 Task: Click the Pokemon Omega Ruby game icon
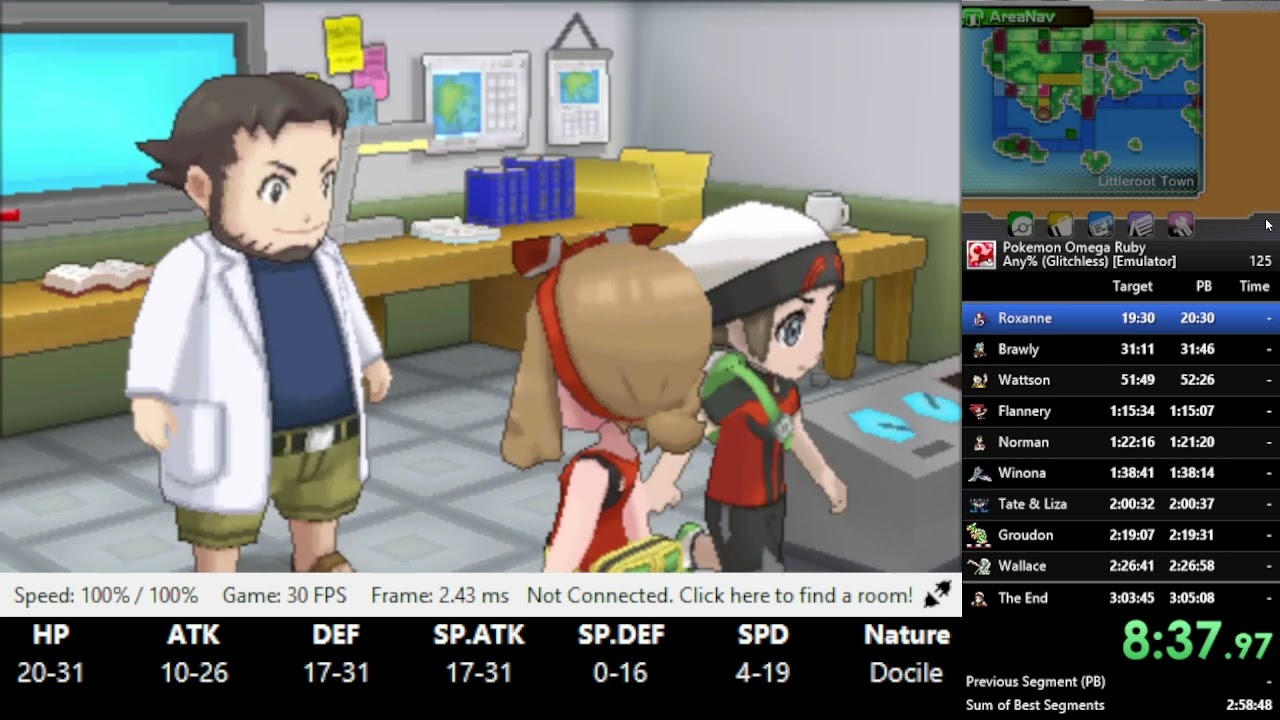[980, 254]
